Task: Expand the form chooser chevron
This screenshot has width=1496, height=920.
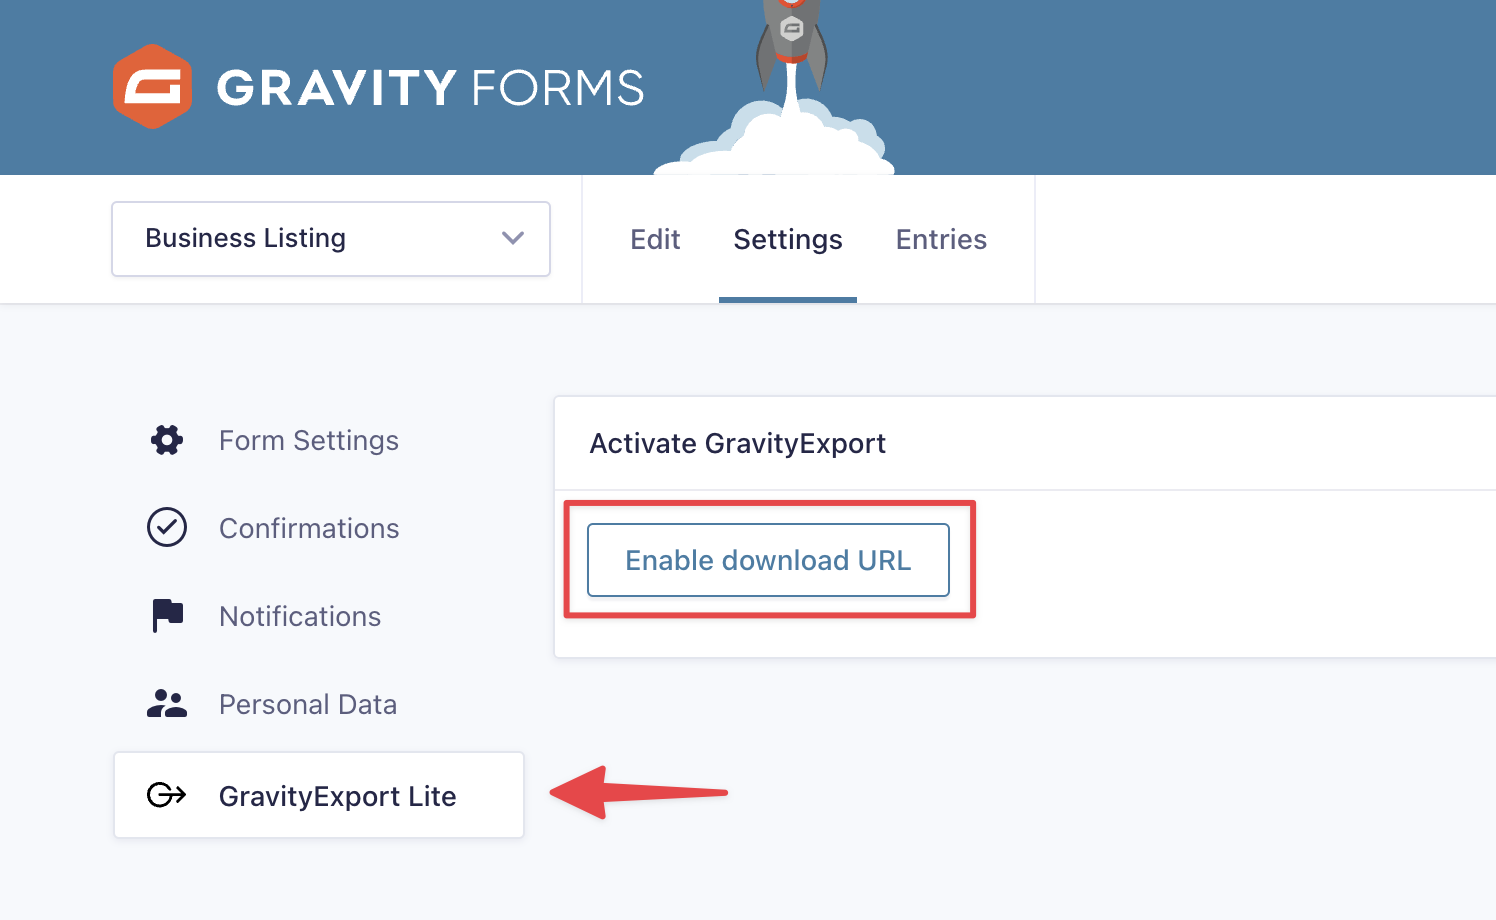Action: (x=512, y=239)
